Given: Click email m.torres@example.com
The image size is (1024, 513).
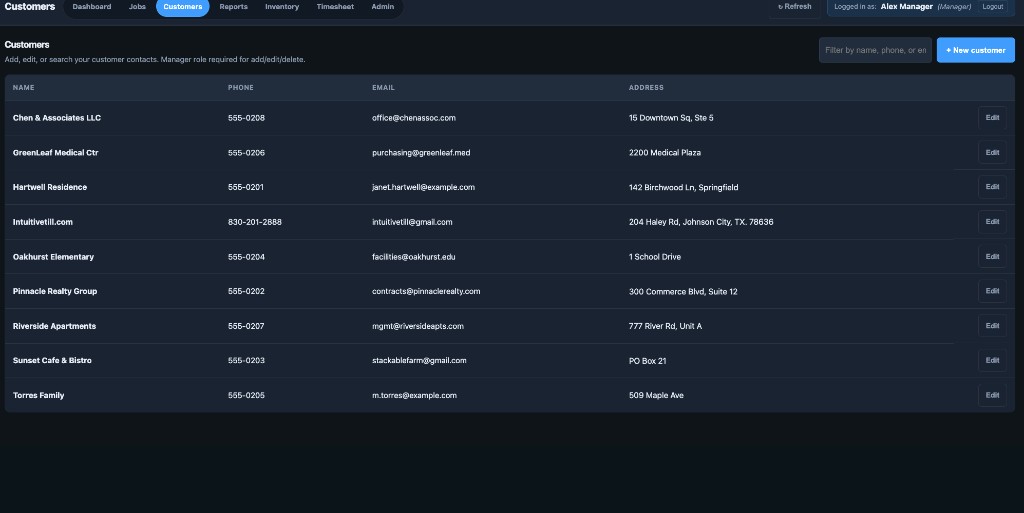Looking at the screenshot, I should (414, 395).
